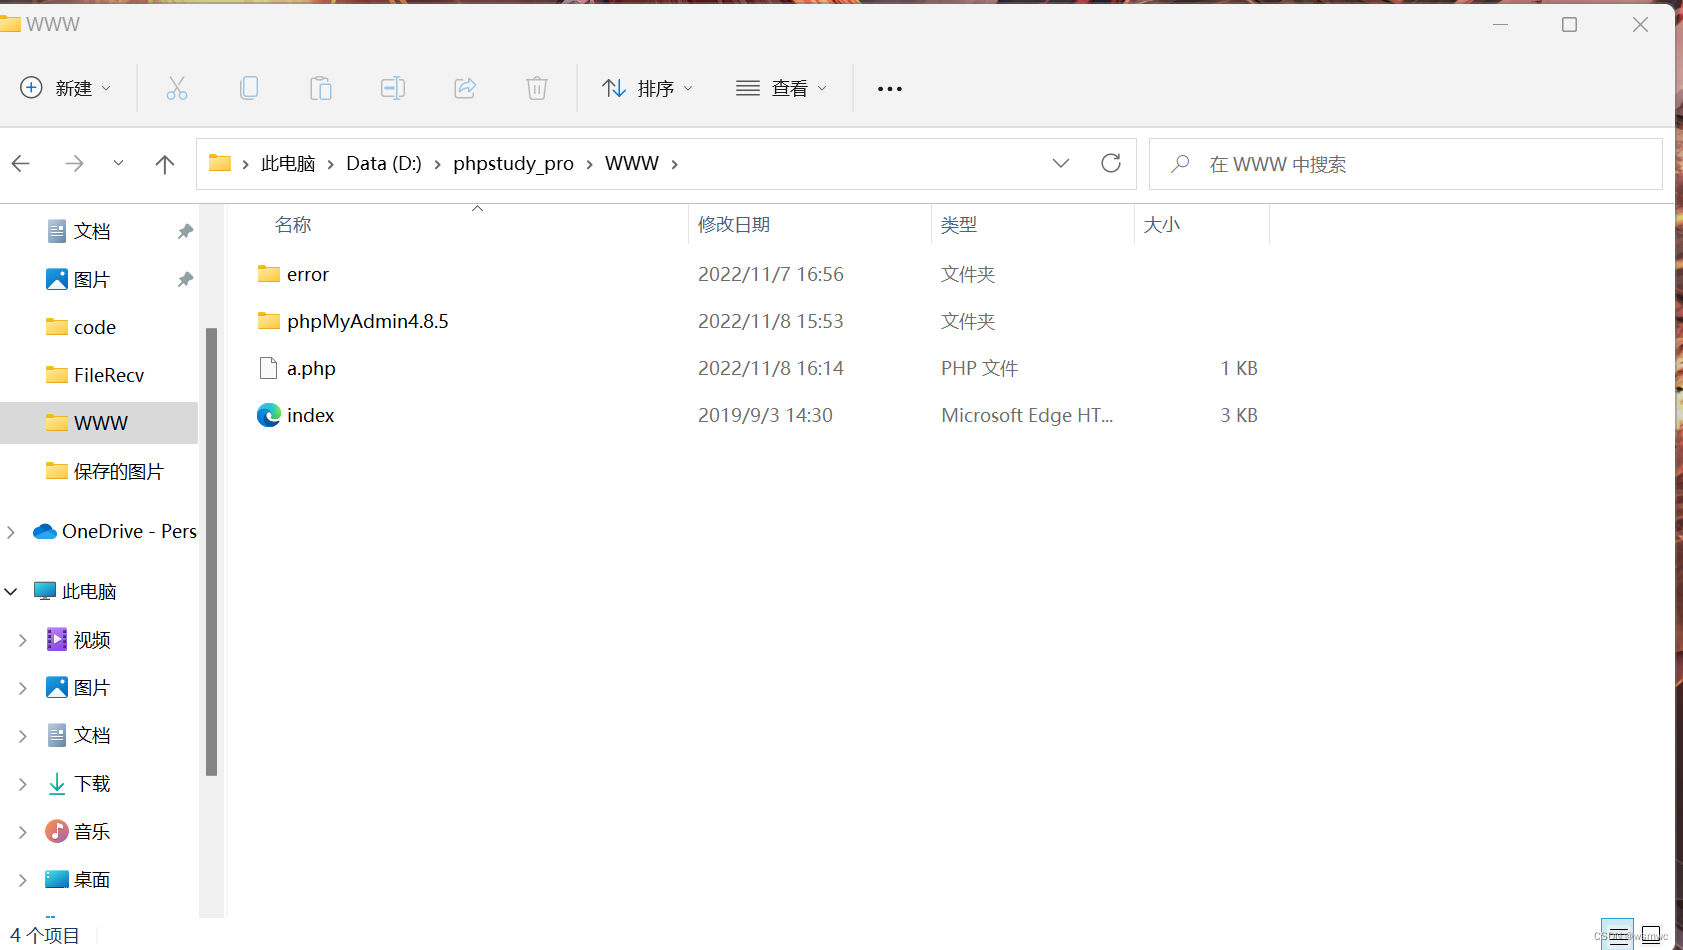Open recent locations dropdown arrow
The height and width of the screenshot is (950, 1683).
118,163
